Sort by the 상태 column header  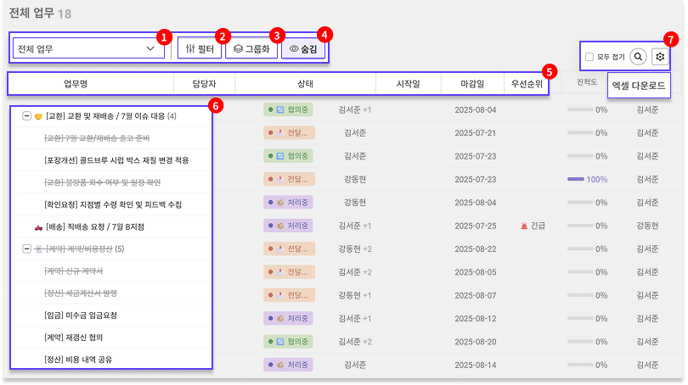tap(305, 83)
